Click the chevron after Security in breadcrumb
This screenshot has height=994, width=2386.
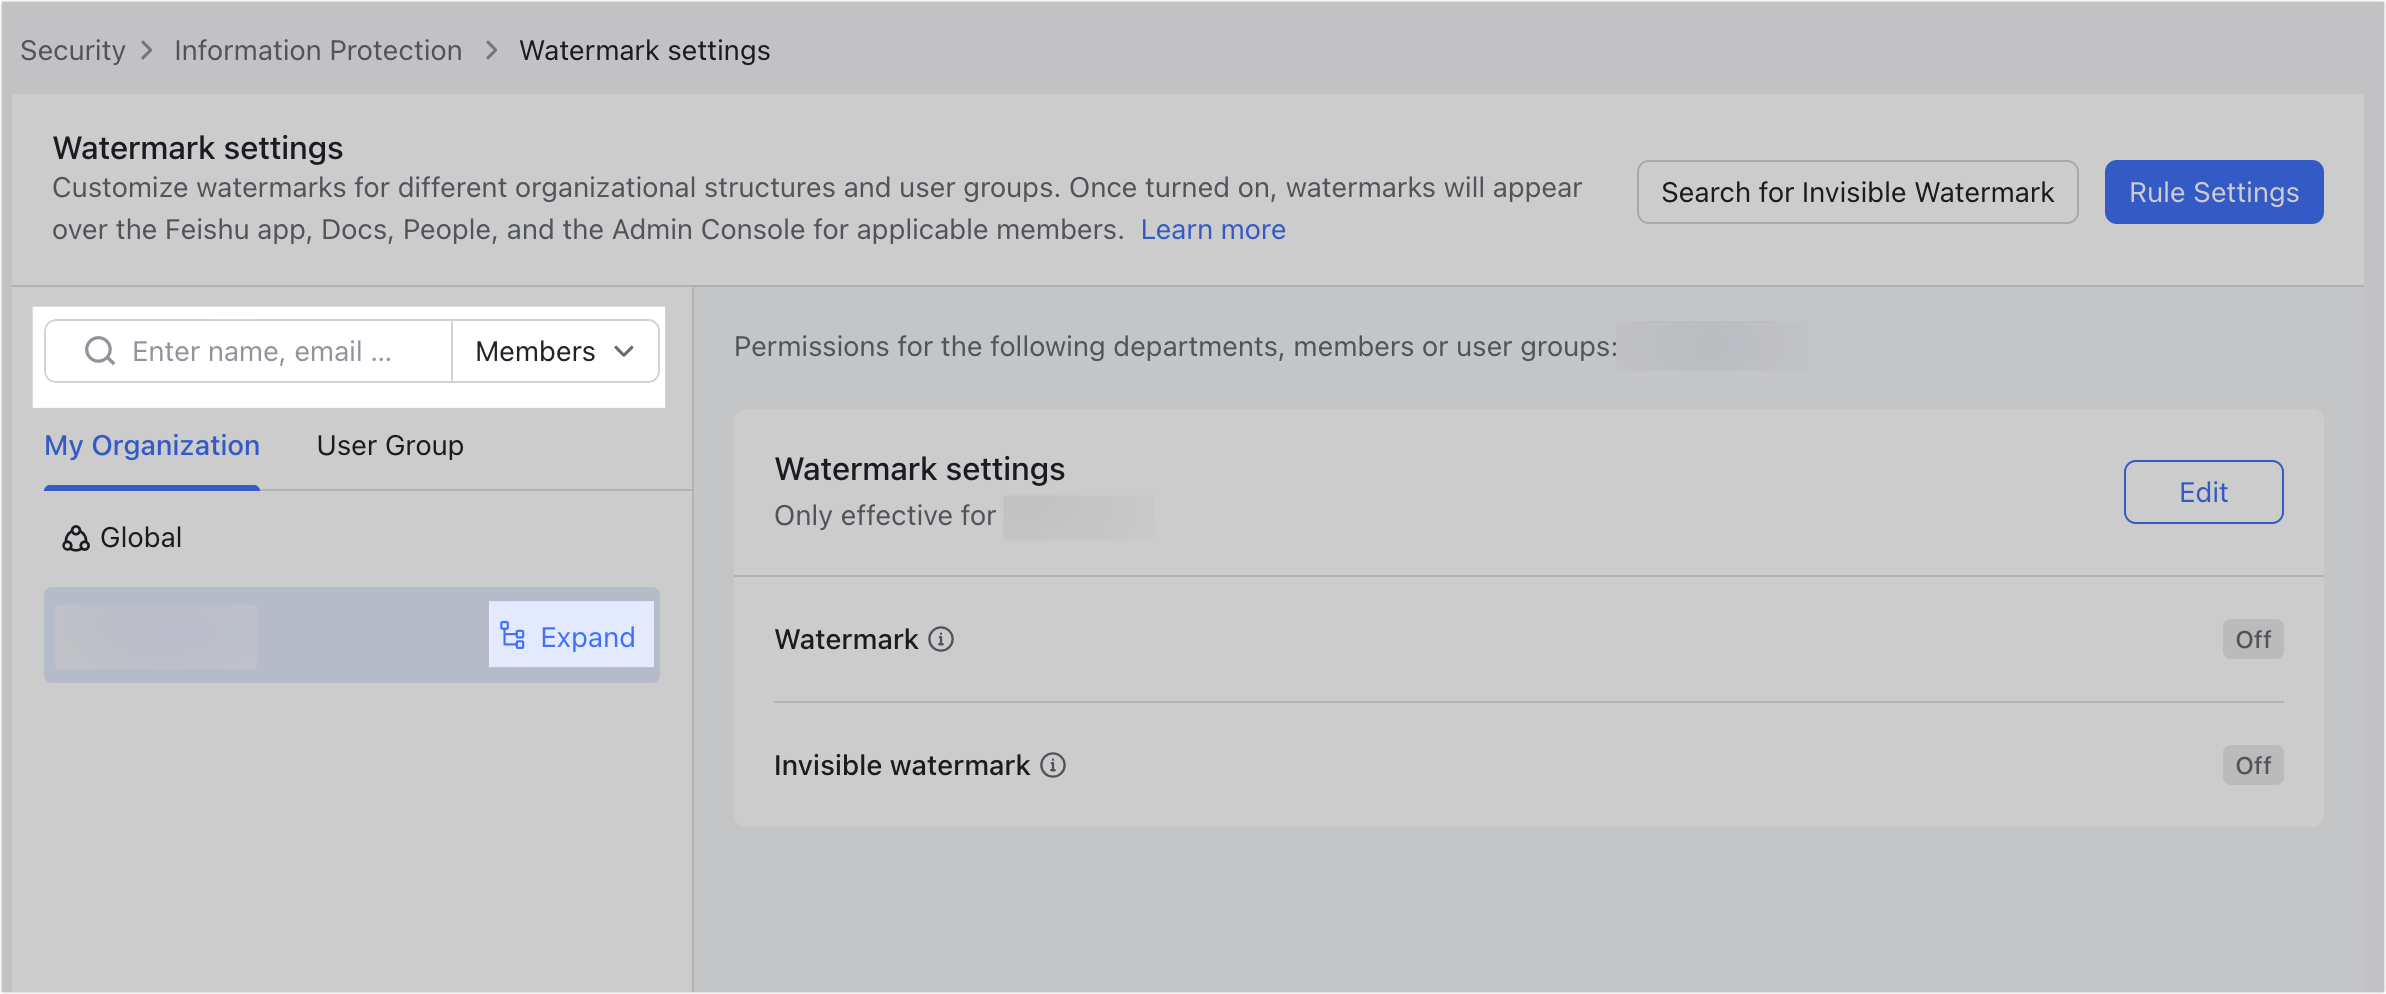(148, 50)
